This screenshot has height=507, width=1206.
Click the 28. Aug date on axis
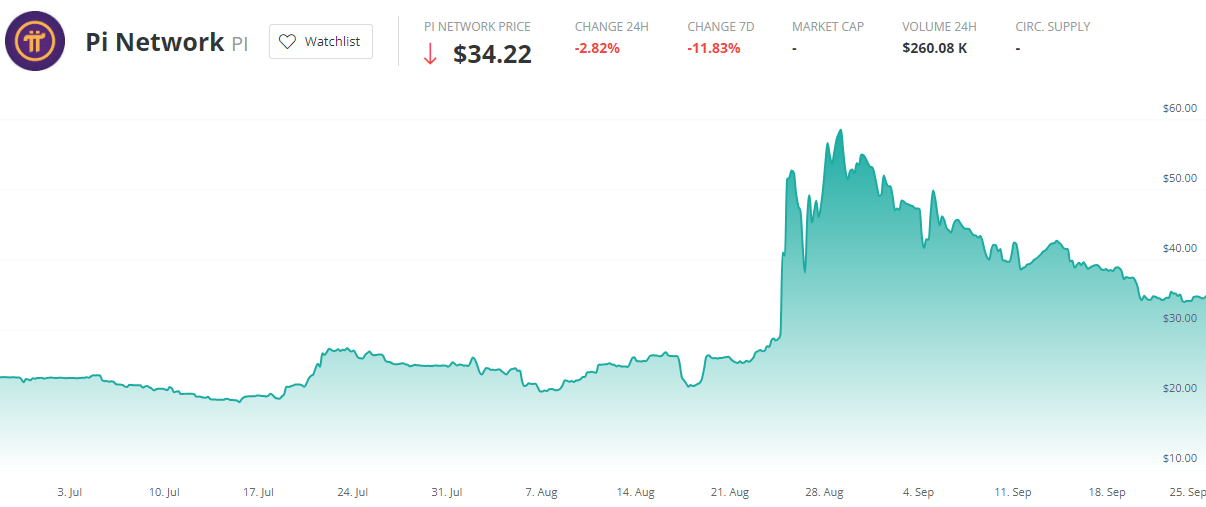coord(827,492)
